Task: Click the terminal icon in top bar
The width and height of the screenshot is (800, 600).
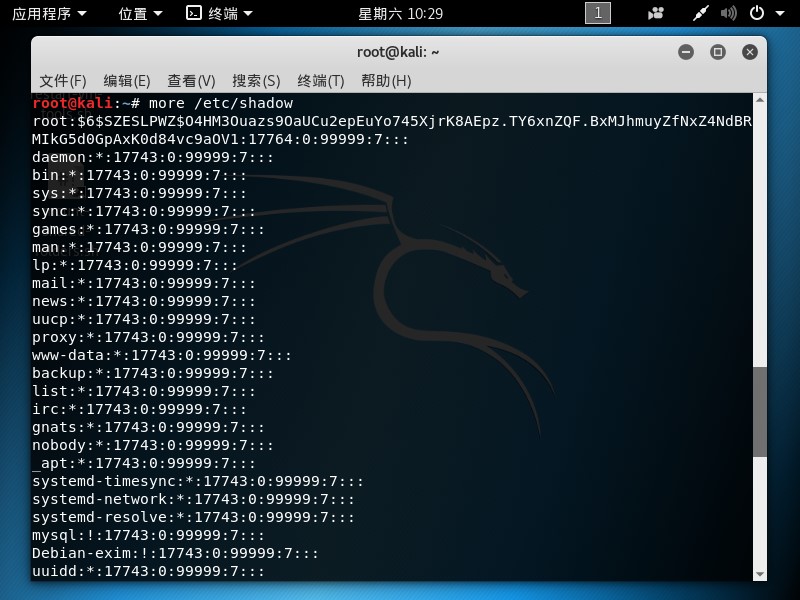Action: 194,13
